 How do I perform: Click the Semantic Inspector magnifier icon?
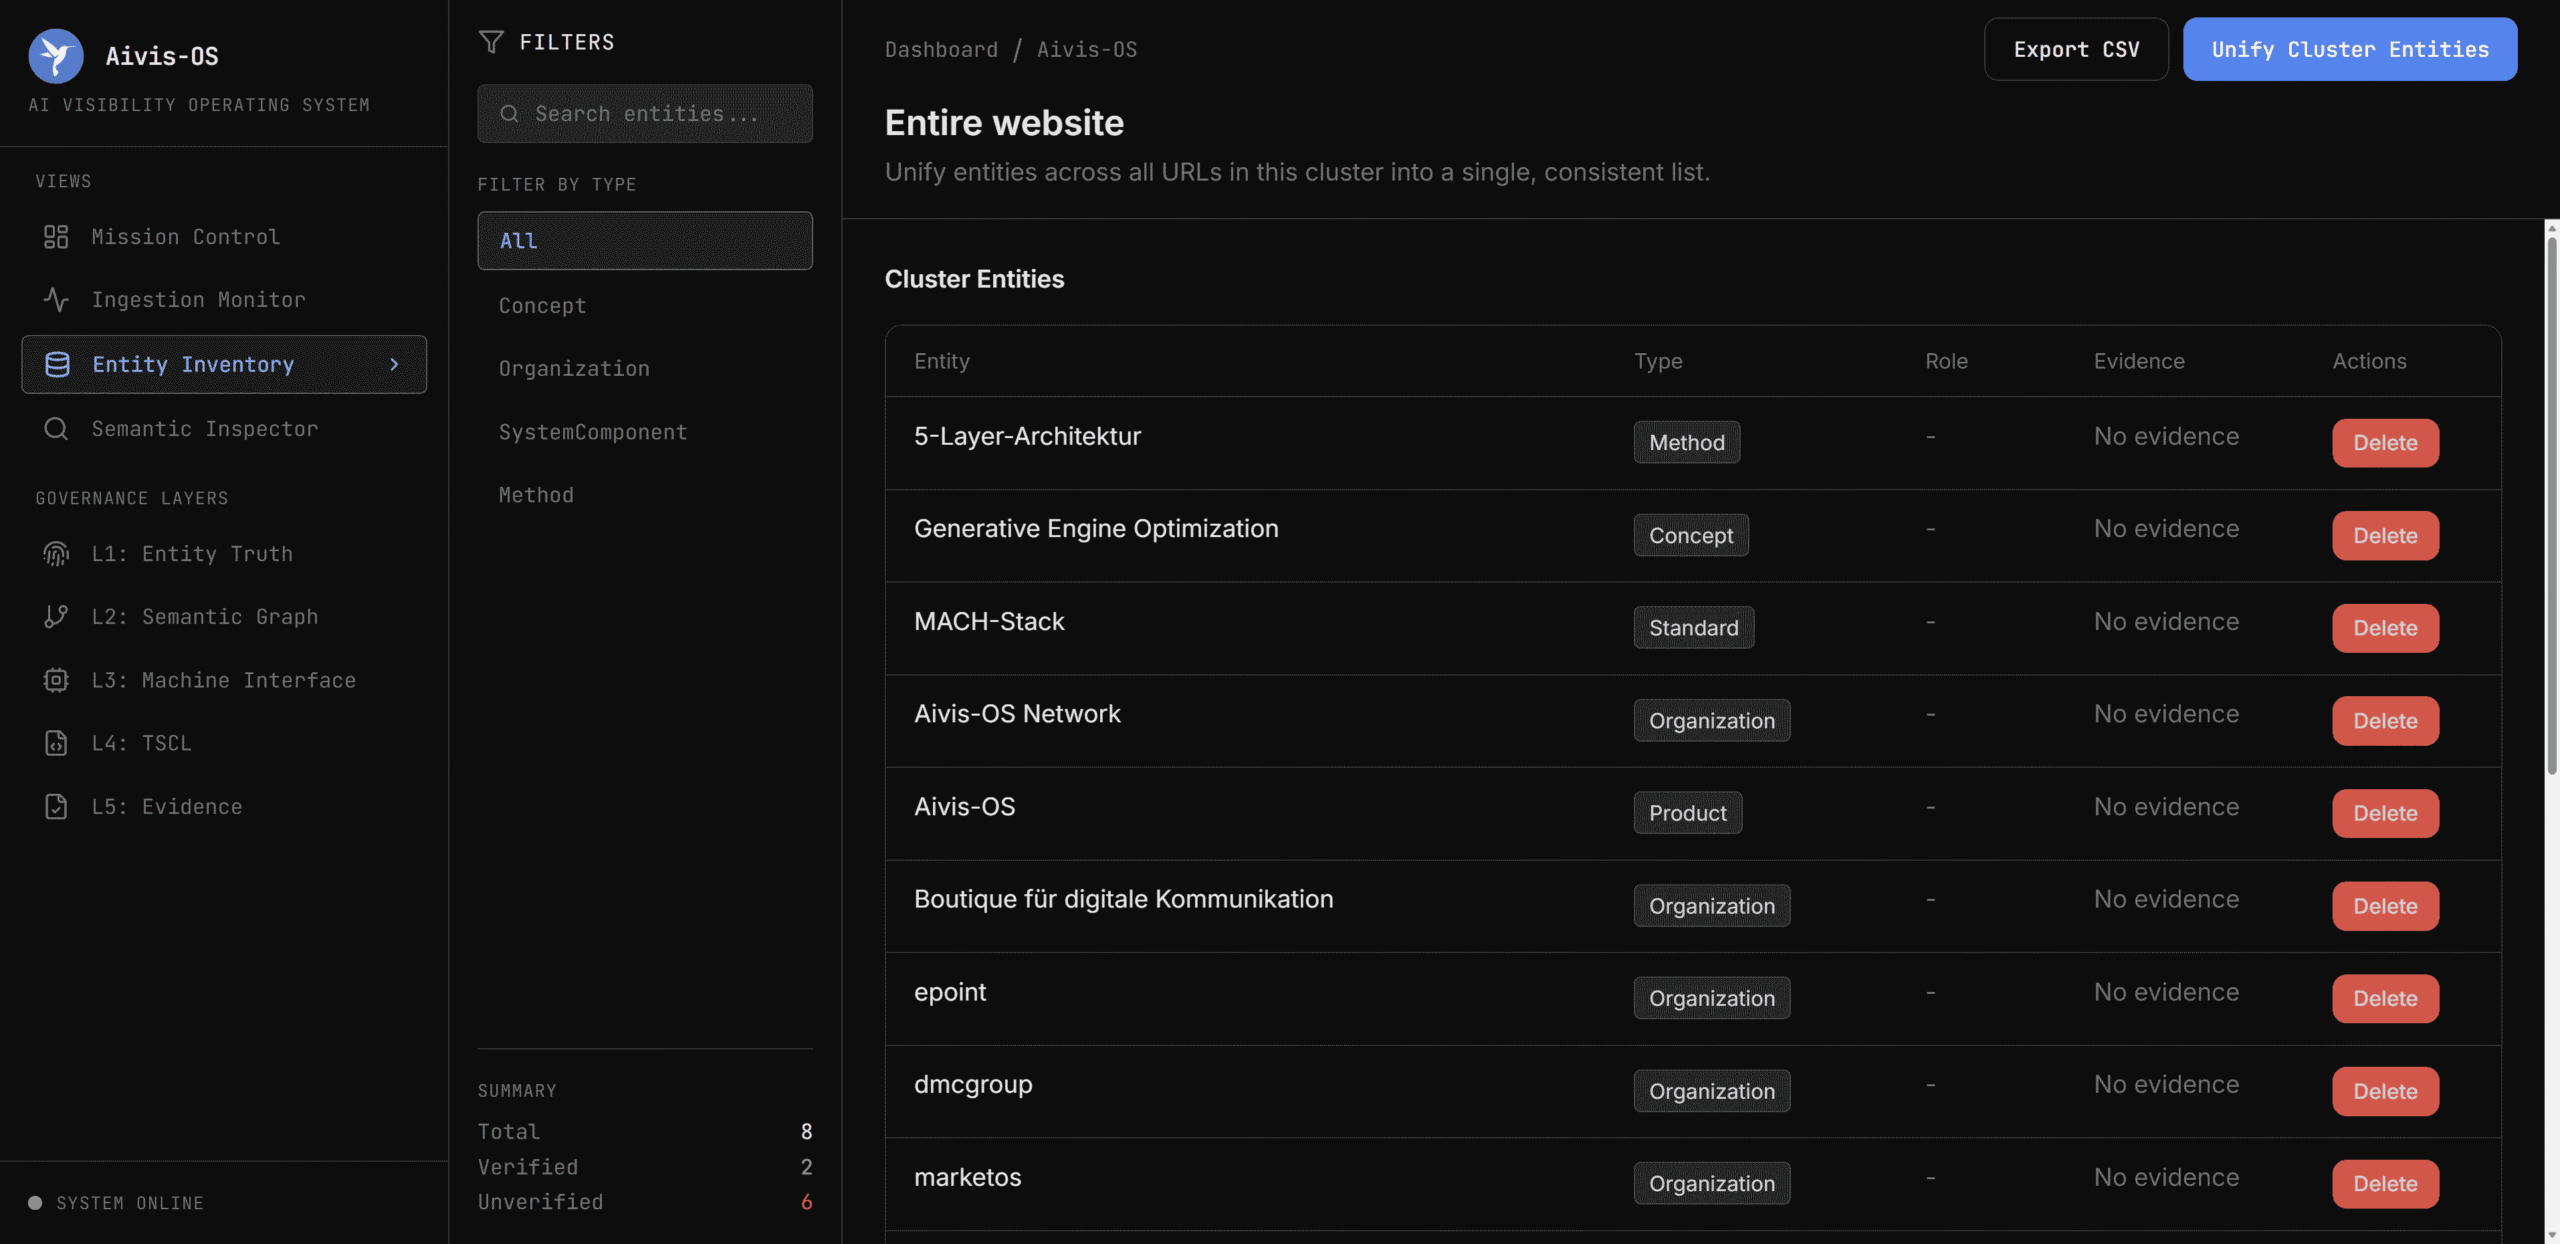(x=56, y=429)
